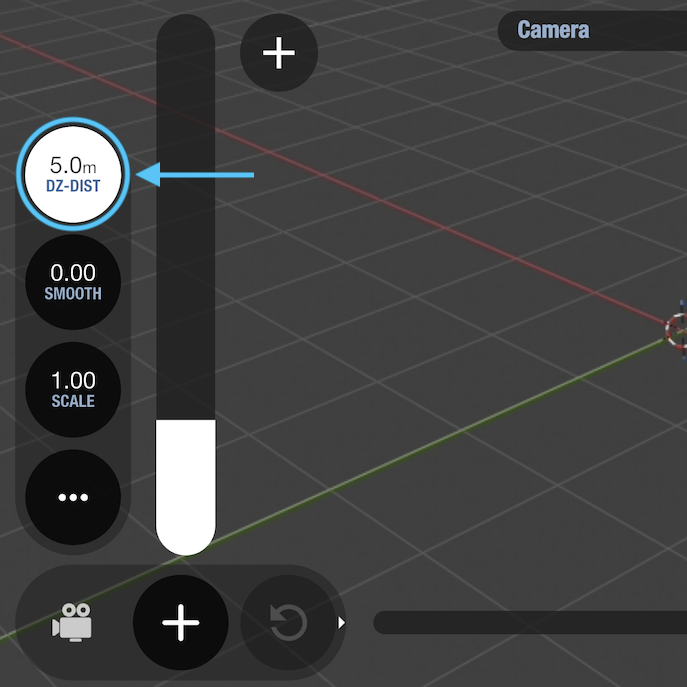Select the 1.00 SCALE parameter button
The width and height of the screenshot is (687, 687).
(73, 390)
